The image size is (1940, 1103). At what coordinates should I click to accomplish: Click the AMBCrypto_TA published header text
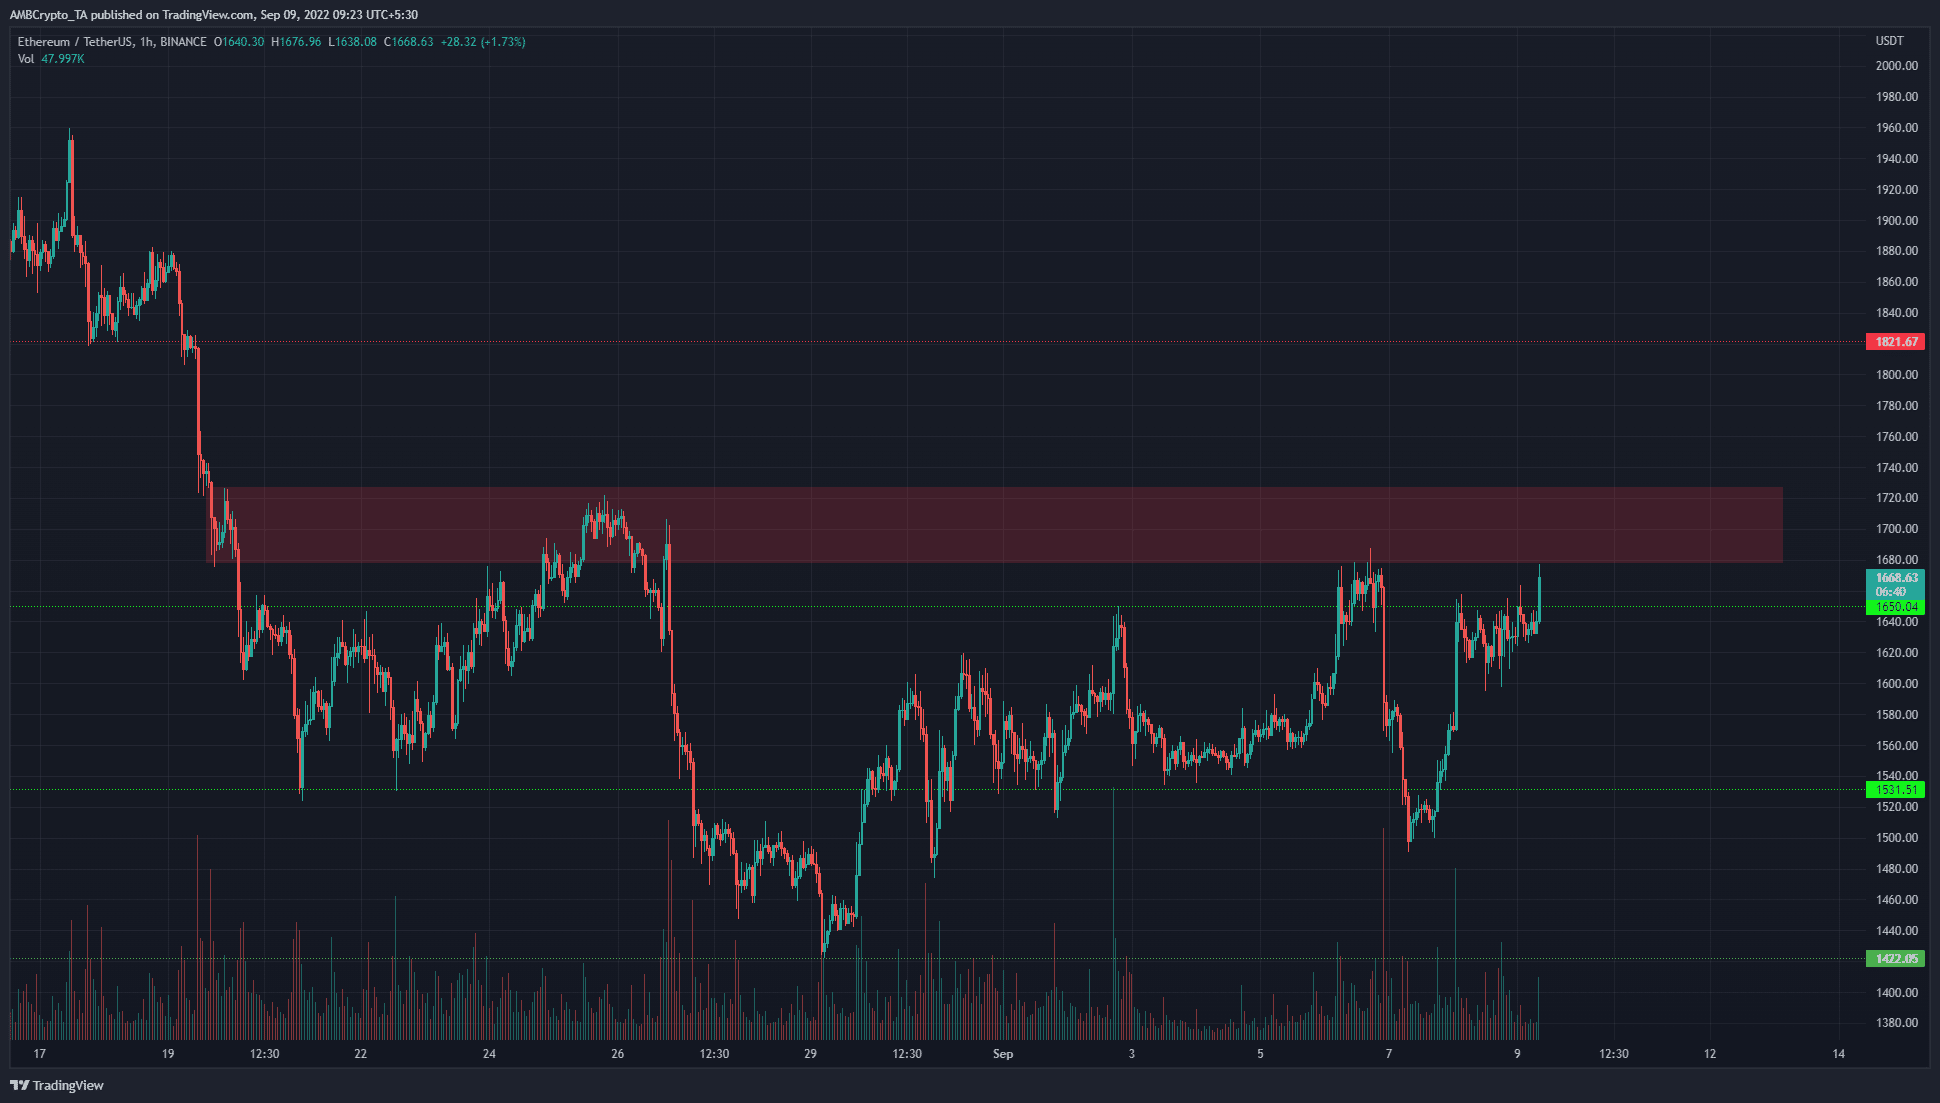(x=214, y=15)
